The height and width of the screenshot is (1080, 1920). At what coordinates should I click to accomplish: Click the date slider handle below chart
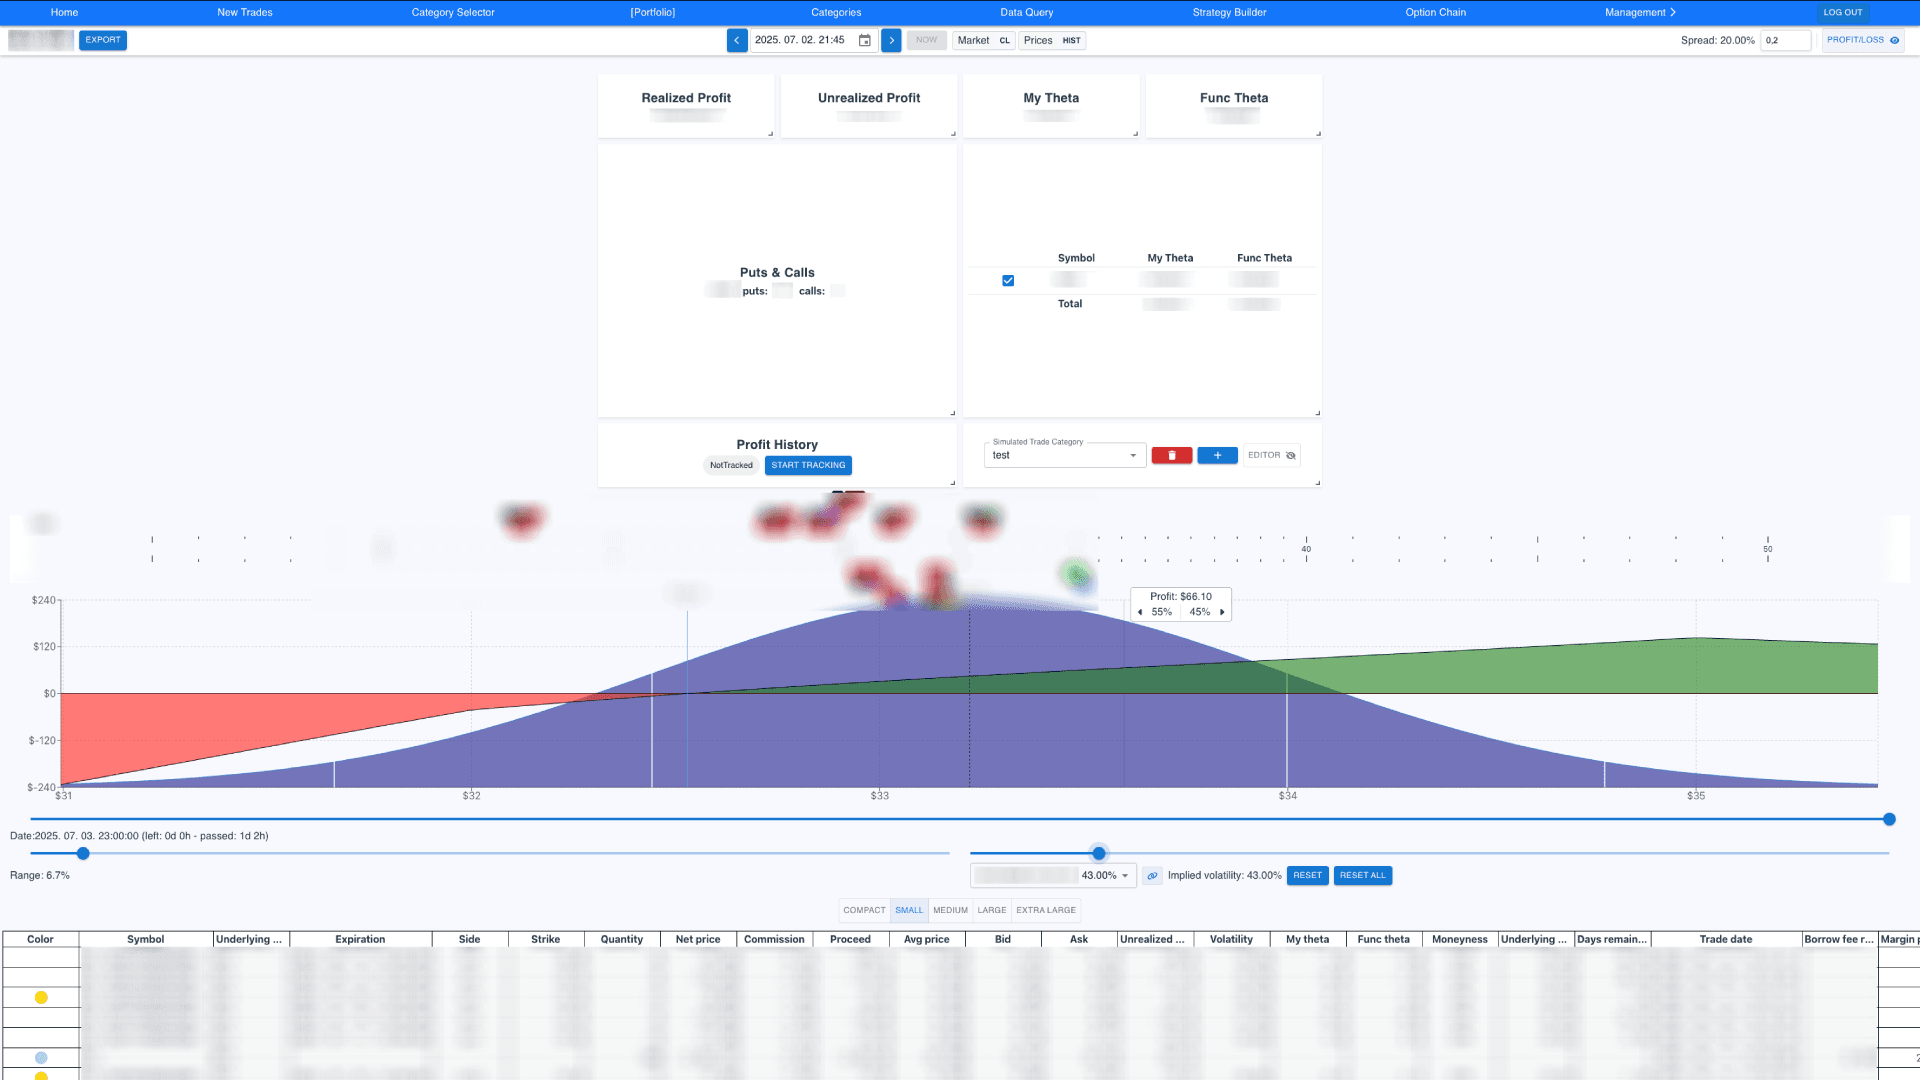pyautogui.click(x=1889, y=820)
